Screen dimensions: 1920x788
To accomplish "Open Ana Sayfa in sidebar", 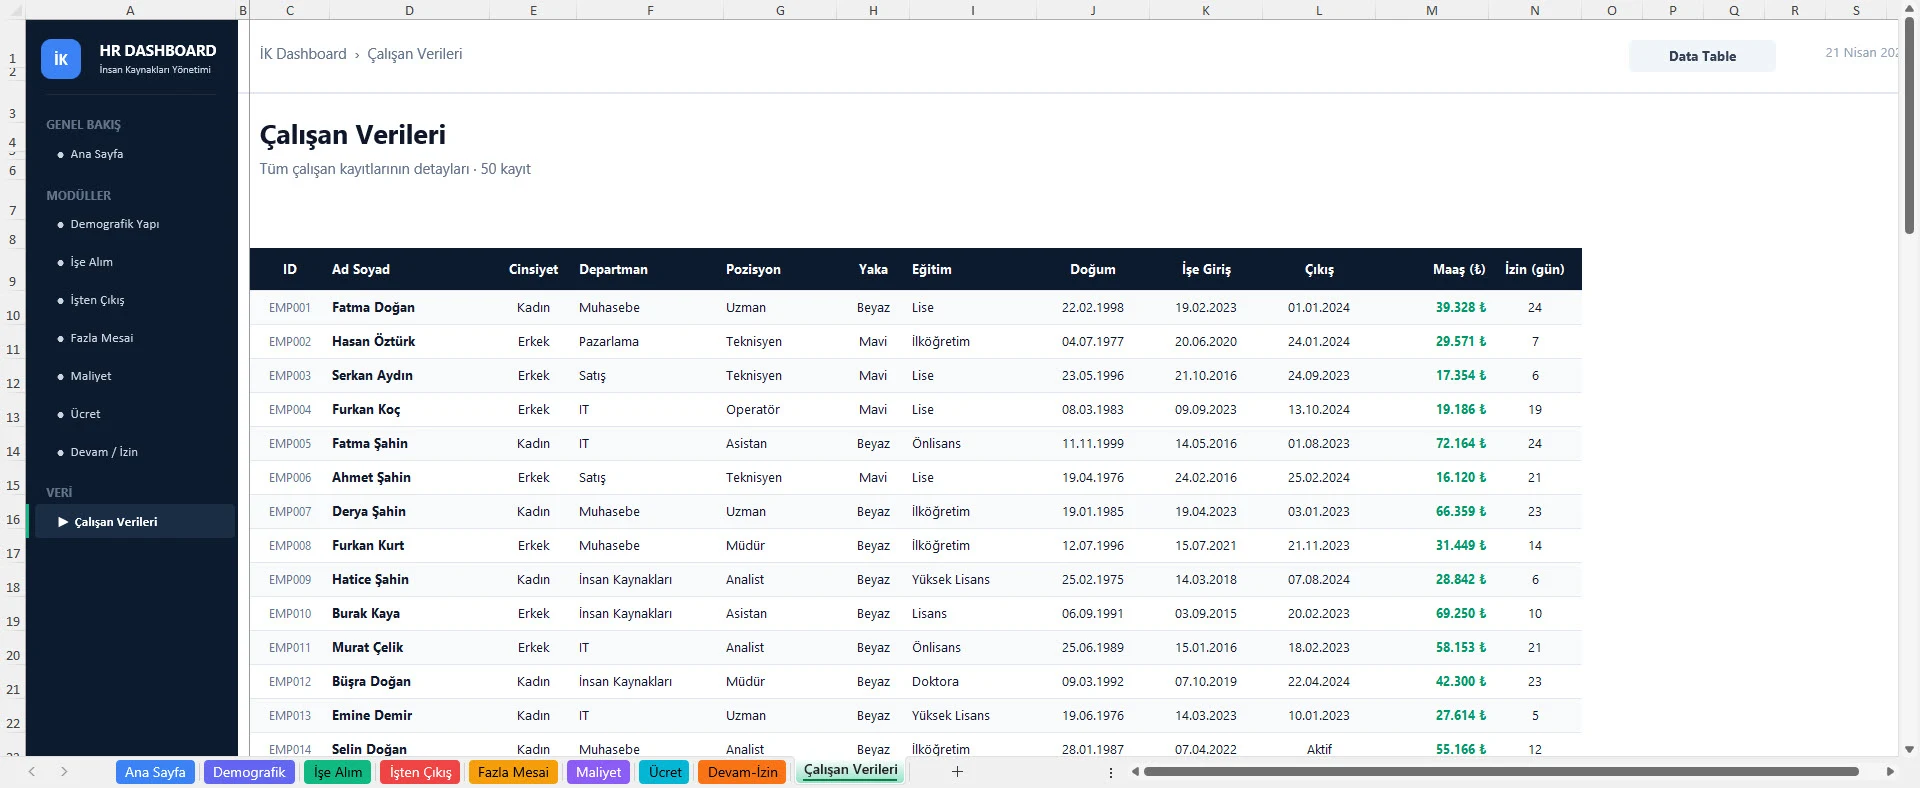I will click(96, 154).
